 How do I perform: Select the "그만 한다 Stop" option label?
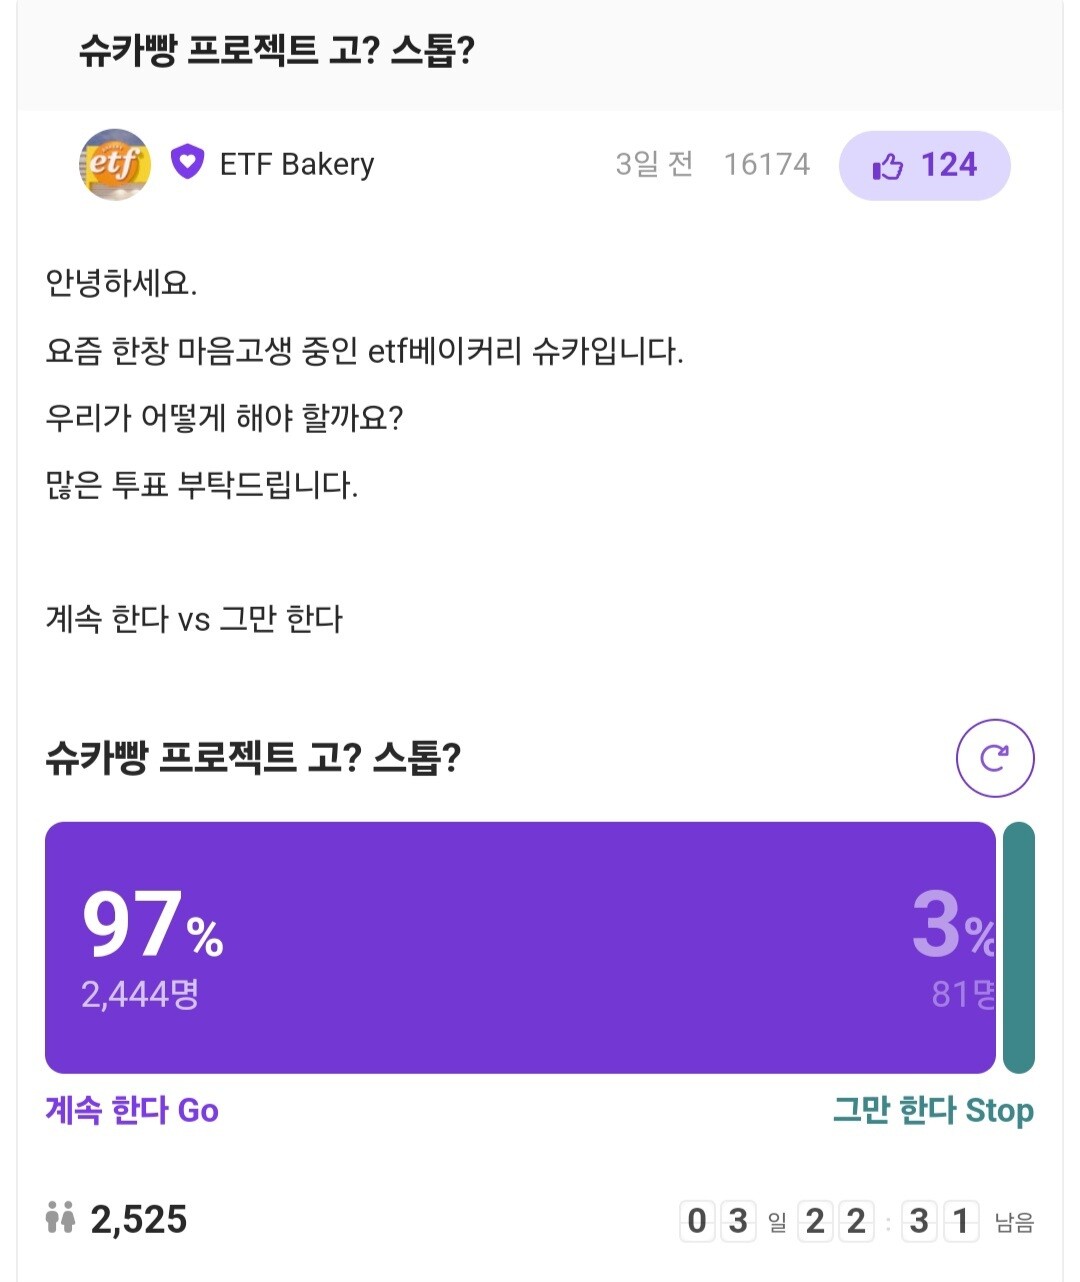pyautogui.click(x=933, y=1110)
